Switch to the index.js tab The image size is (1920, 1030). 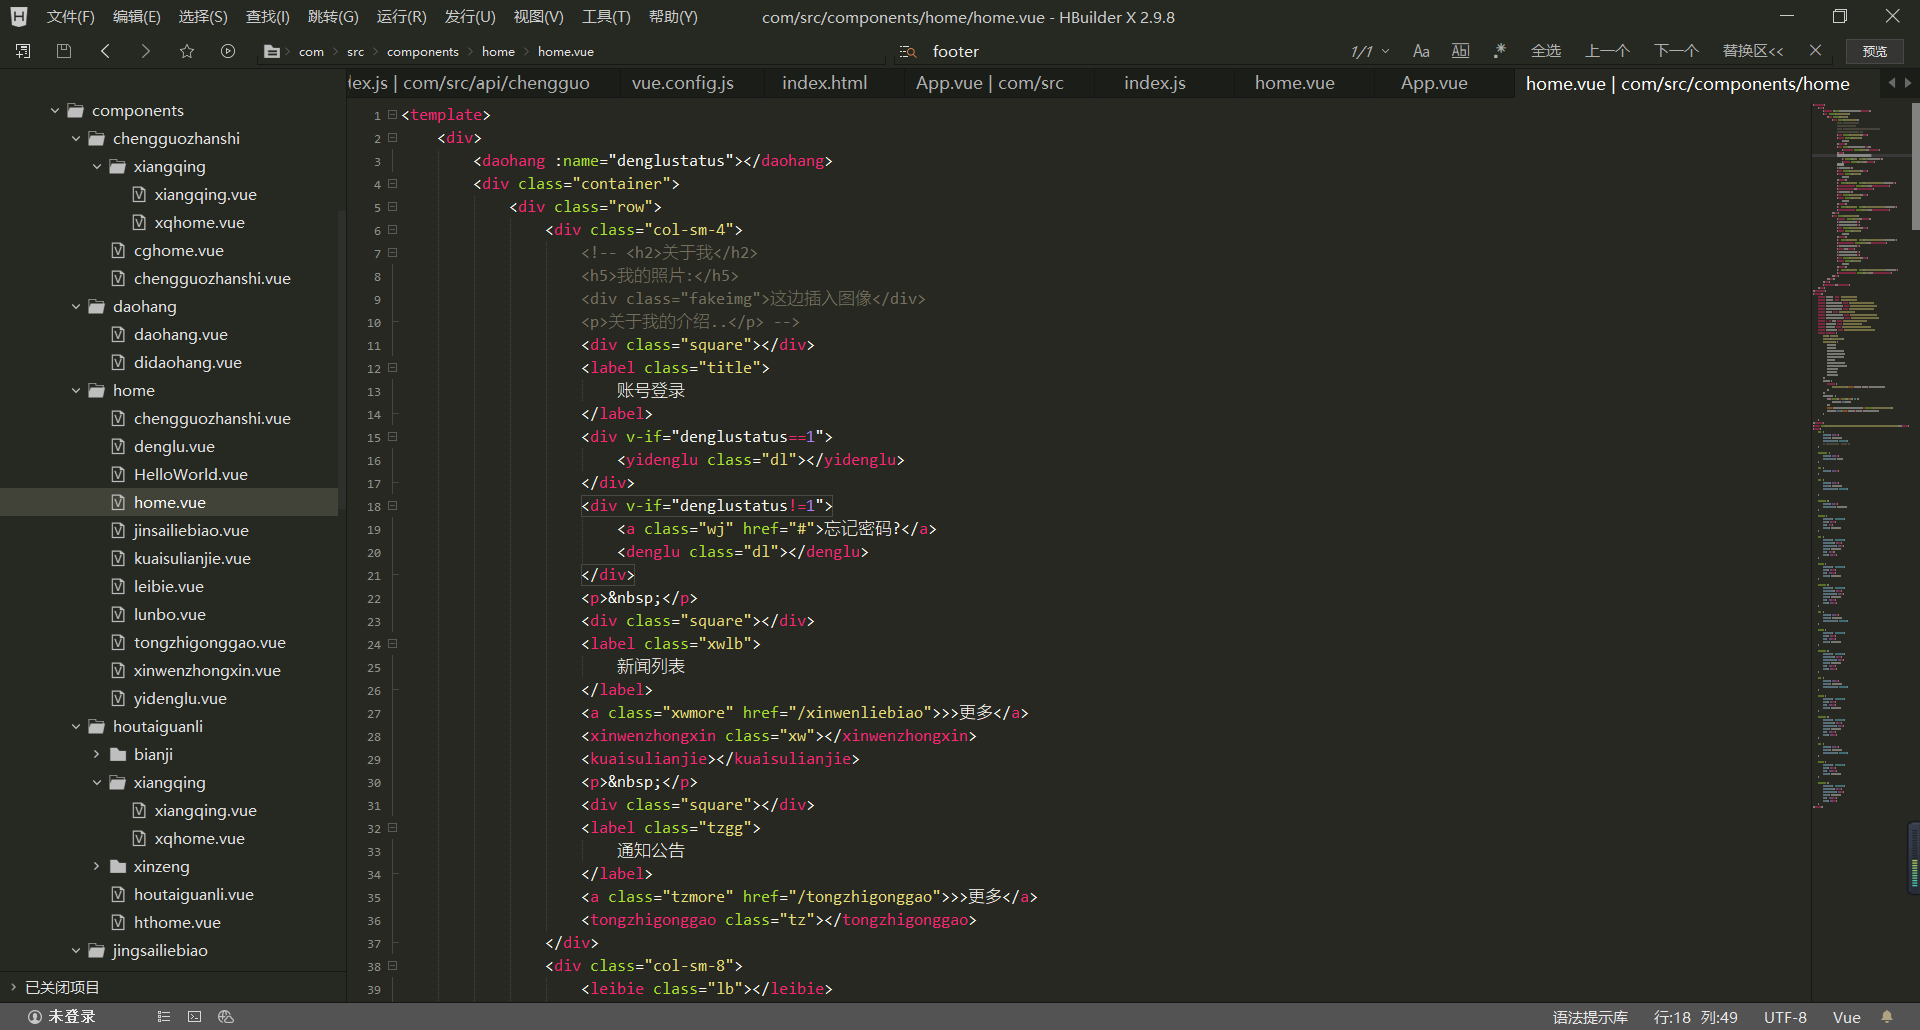(1155, 83)
